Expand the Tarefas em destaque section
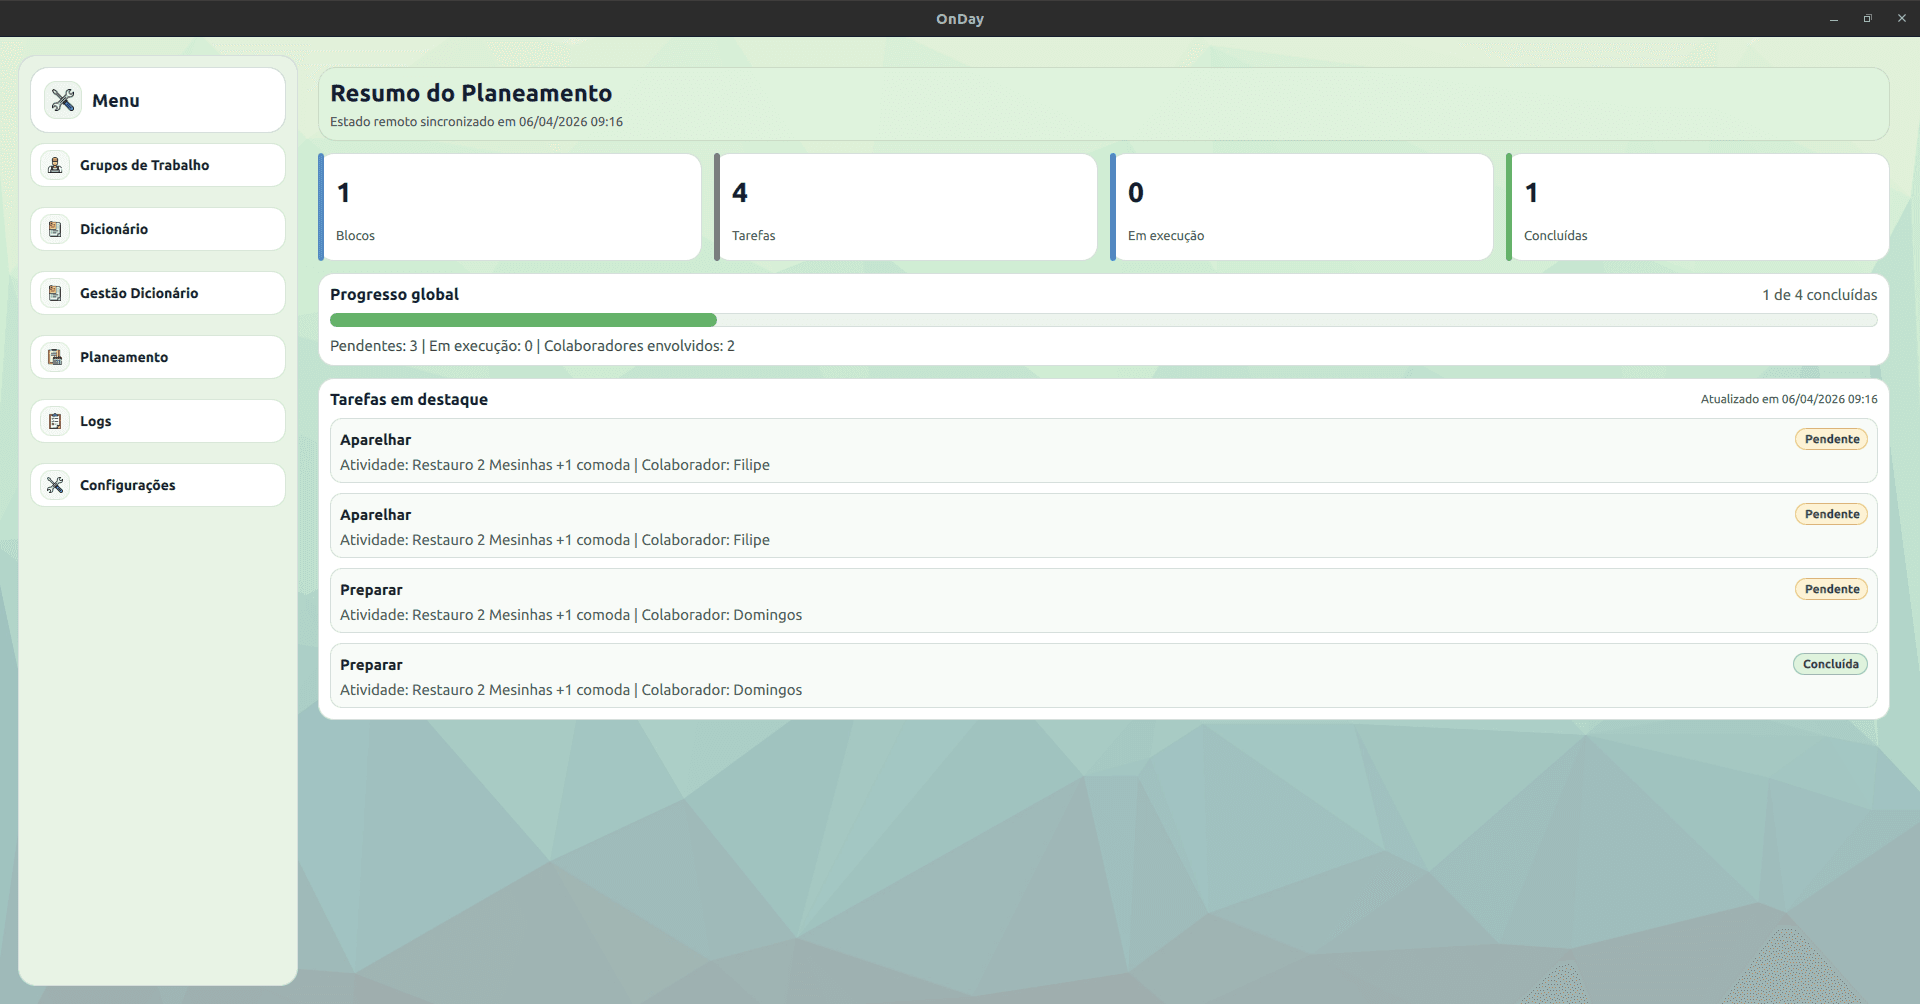 (x=408, y=399)
